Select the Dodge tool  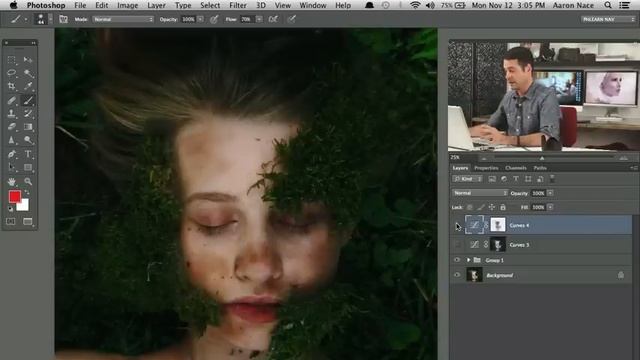click(x=28, y=140)
